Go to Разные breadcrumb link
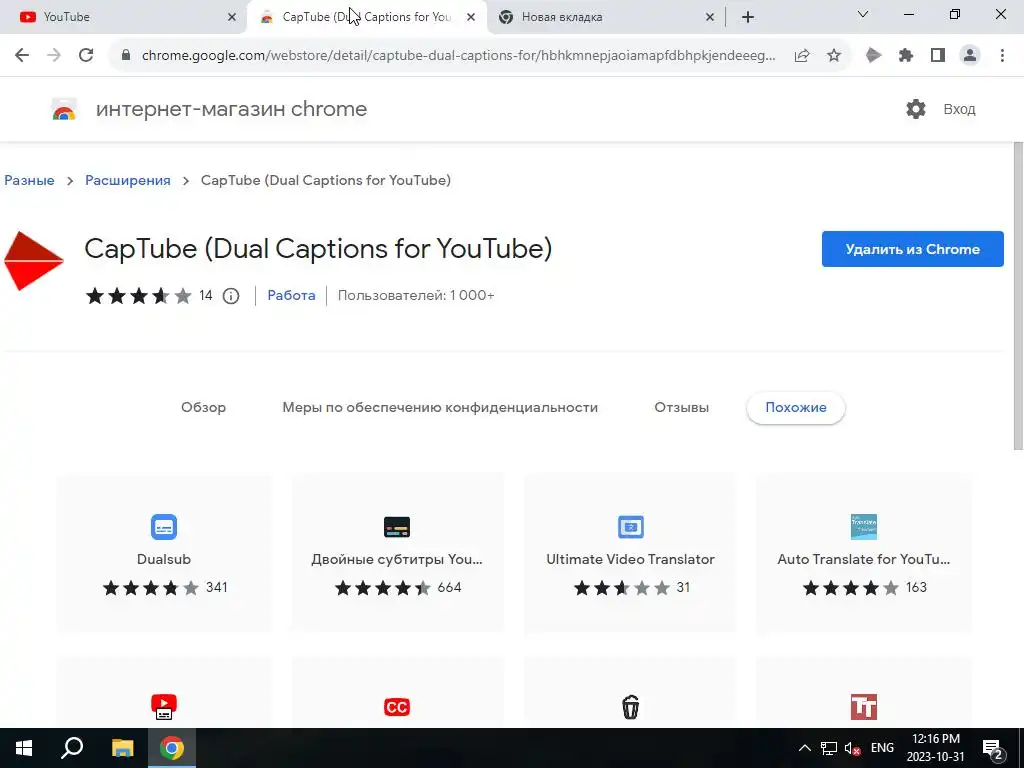This screenshot has width=1024, height=768. [29, 180]
